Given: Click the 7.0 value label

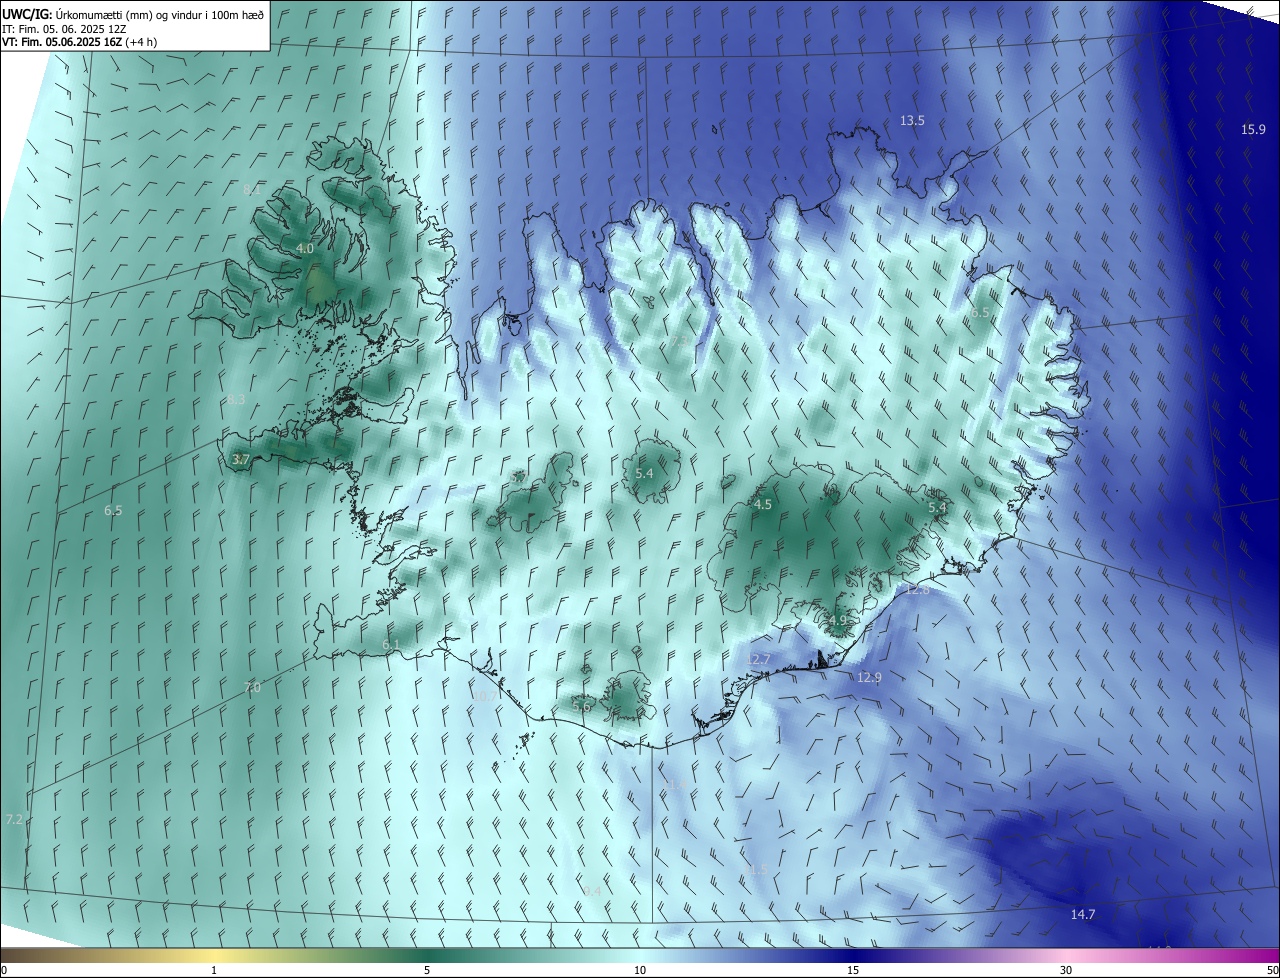Looking at the screenshot, I should pyautogui.click(x=252, y=687).
